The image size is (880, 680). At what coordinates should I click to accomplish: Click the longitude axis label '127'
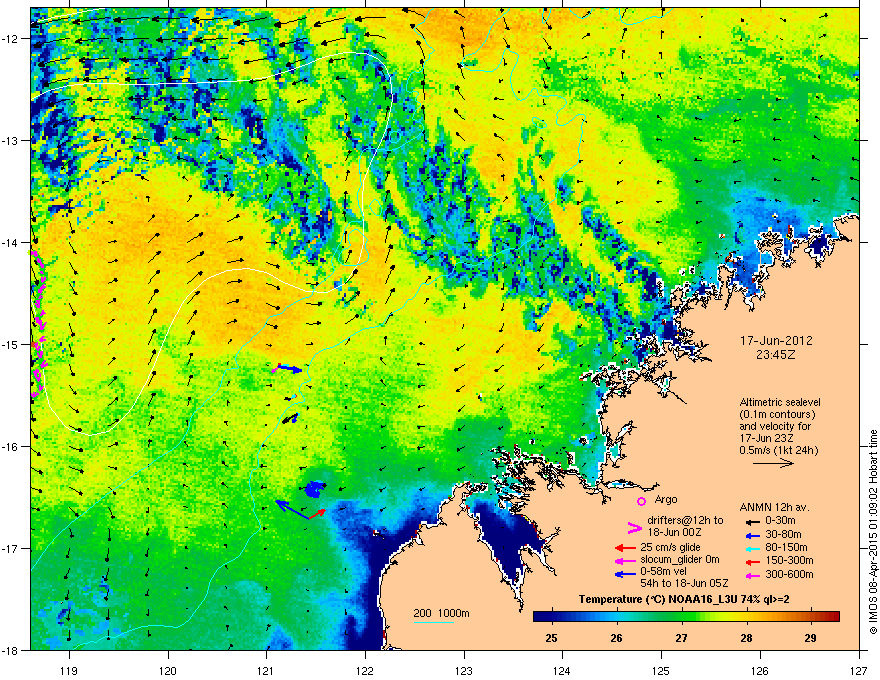(859, 670)
